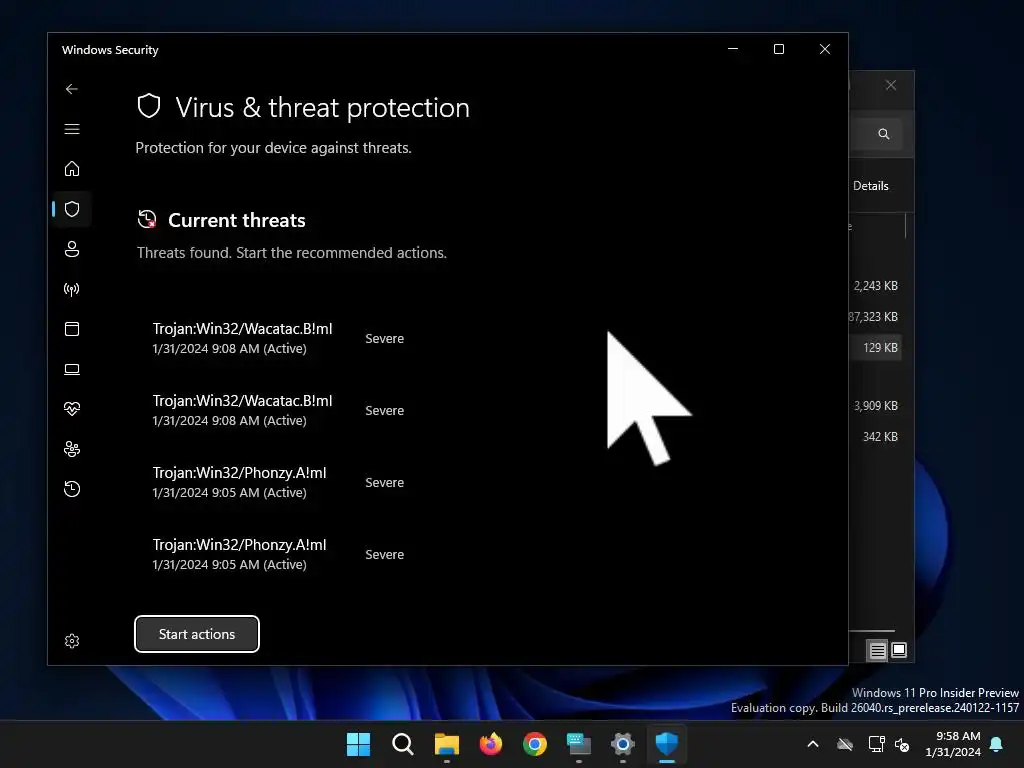
Task: Launch Firefox from the taskbar
Action: coord(490,744)
